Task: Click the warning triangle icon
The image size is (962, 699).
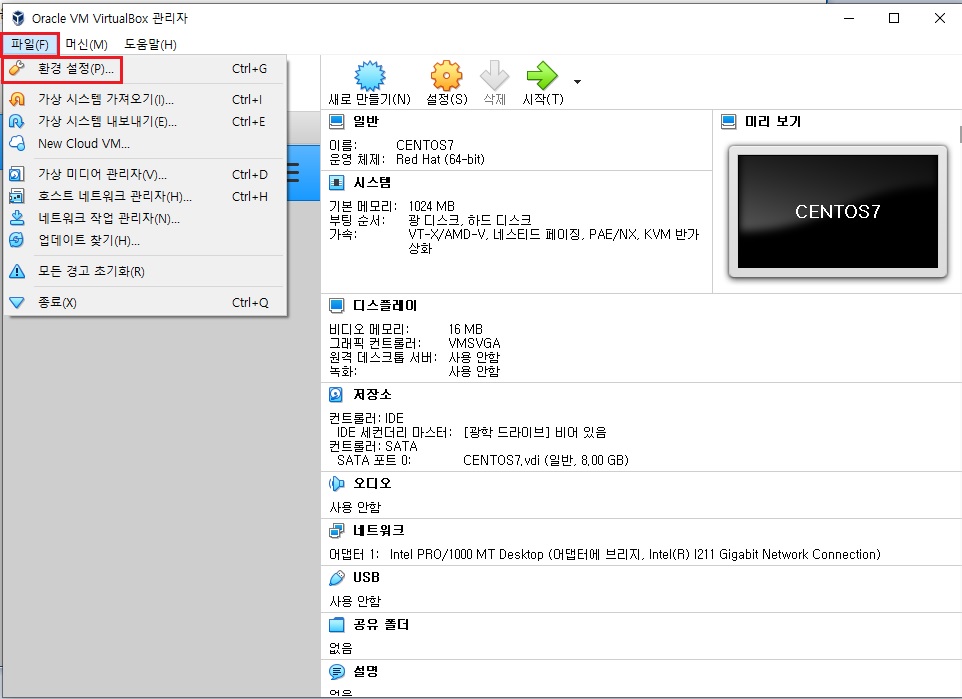Action: click(17, 271)
